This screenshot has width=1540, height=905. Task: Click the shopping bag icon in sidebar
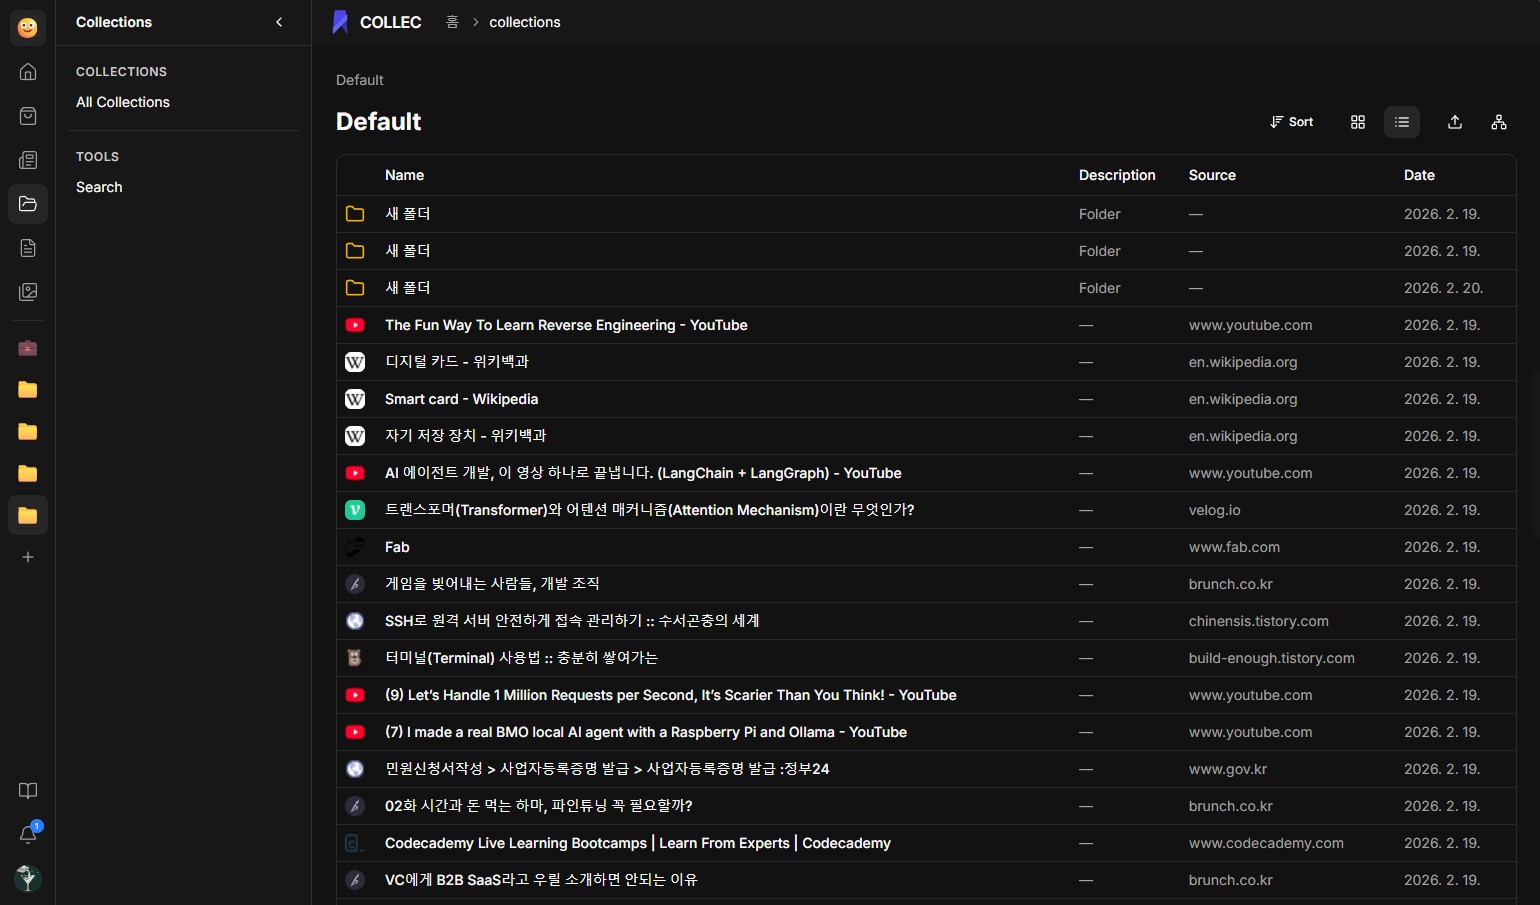(28, 116)
